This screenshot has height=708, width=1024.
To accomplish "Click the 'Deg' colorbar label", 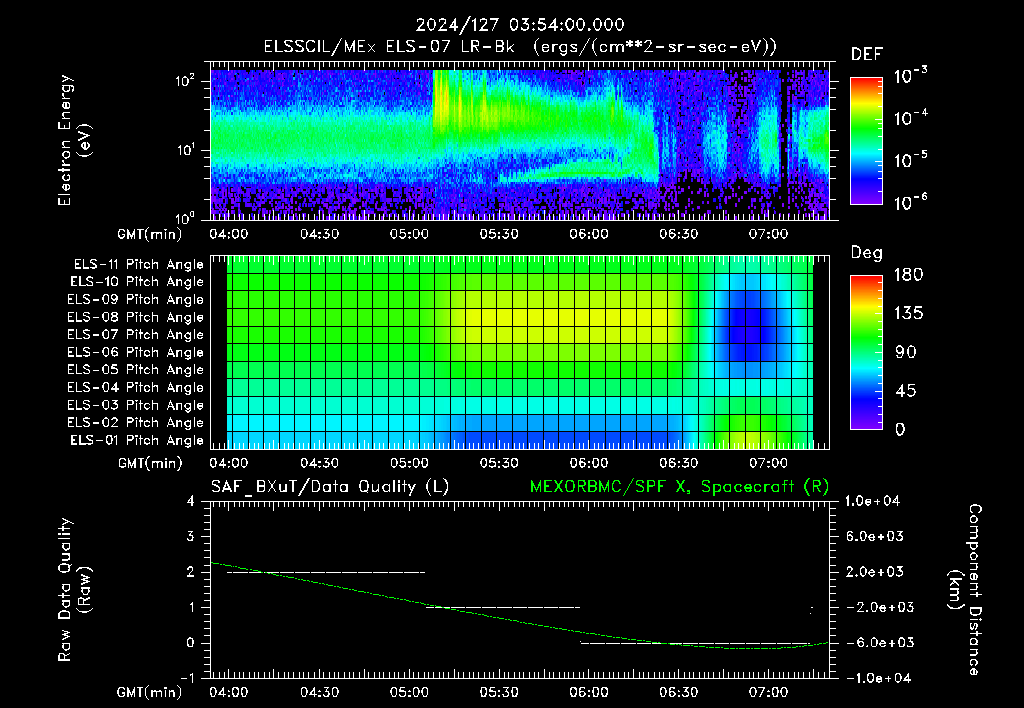I will [866, 253].
